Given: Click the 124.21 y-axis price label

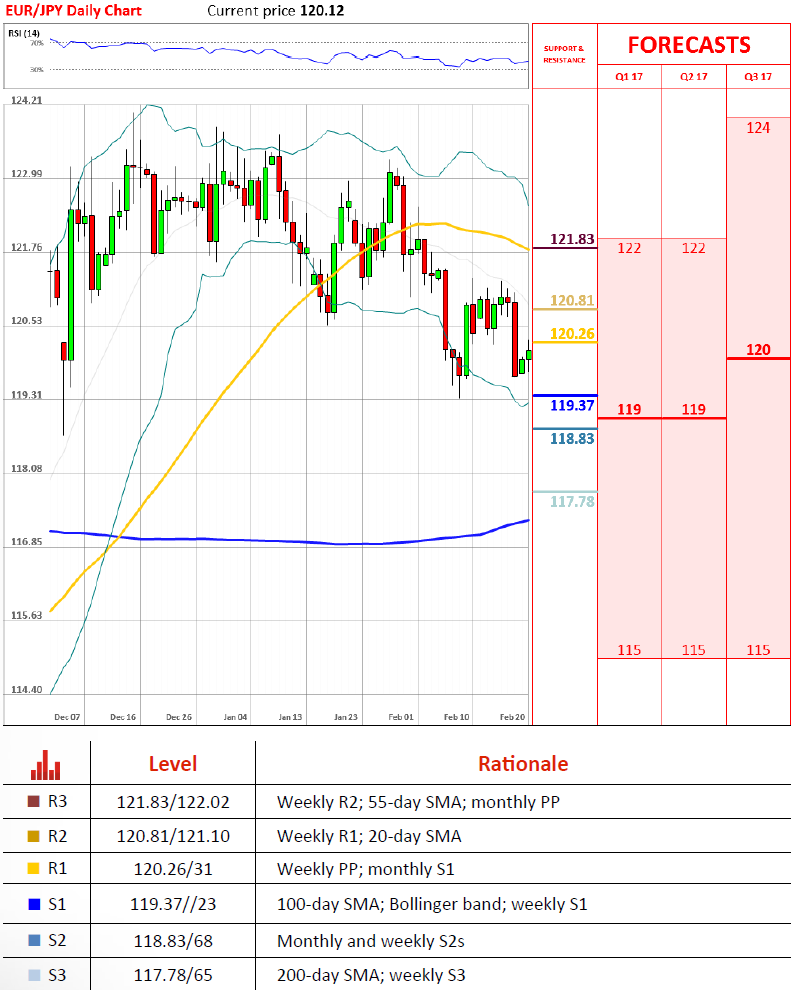Looking at the screenshot, I should [x=27, y=100].
